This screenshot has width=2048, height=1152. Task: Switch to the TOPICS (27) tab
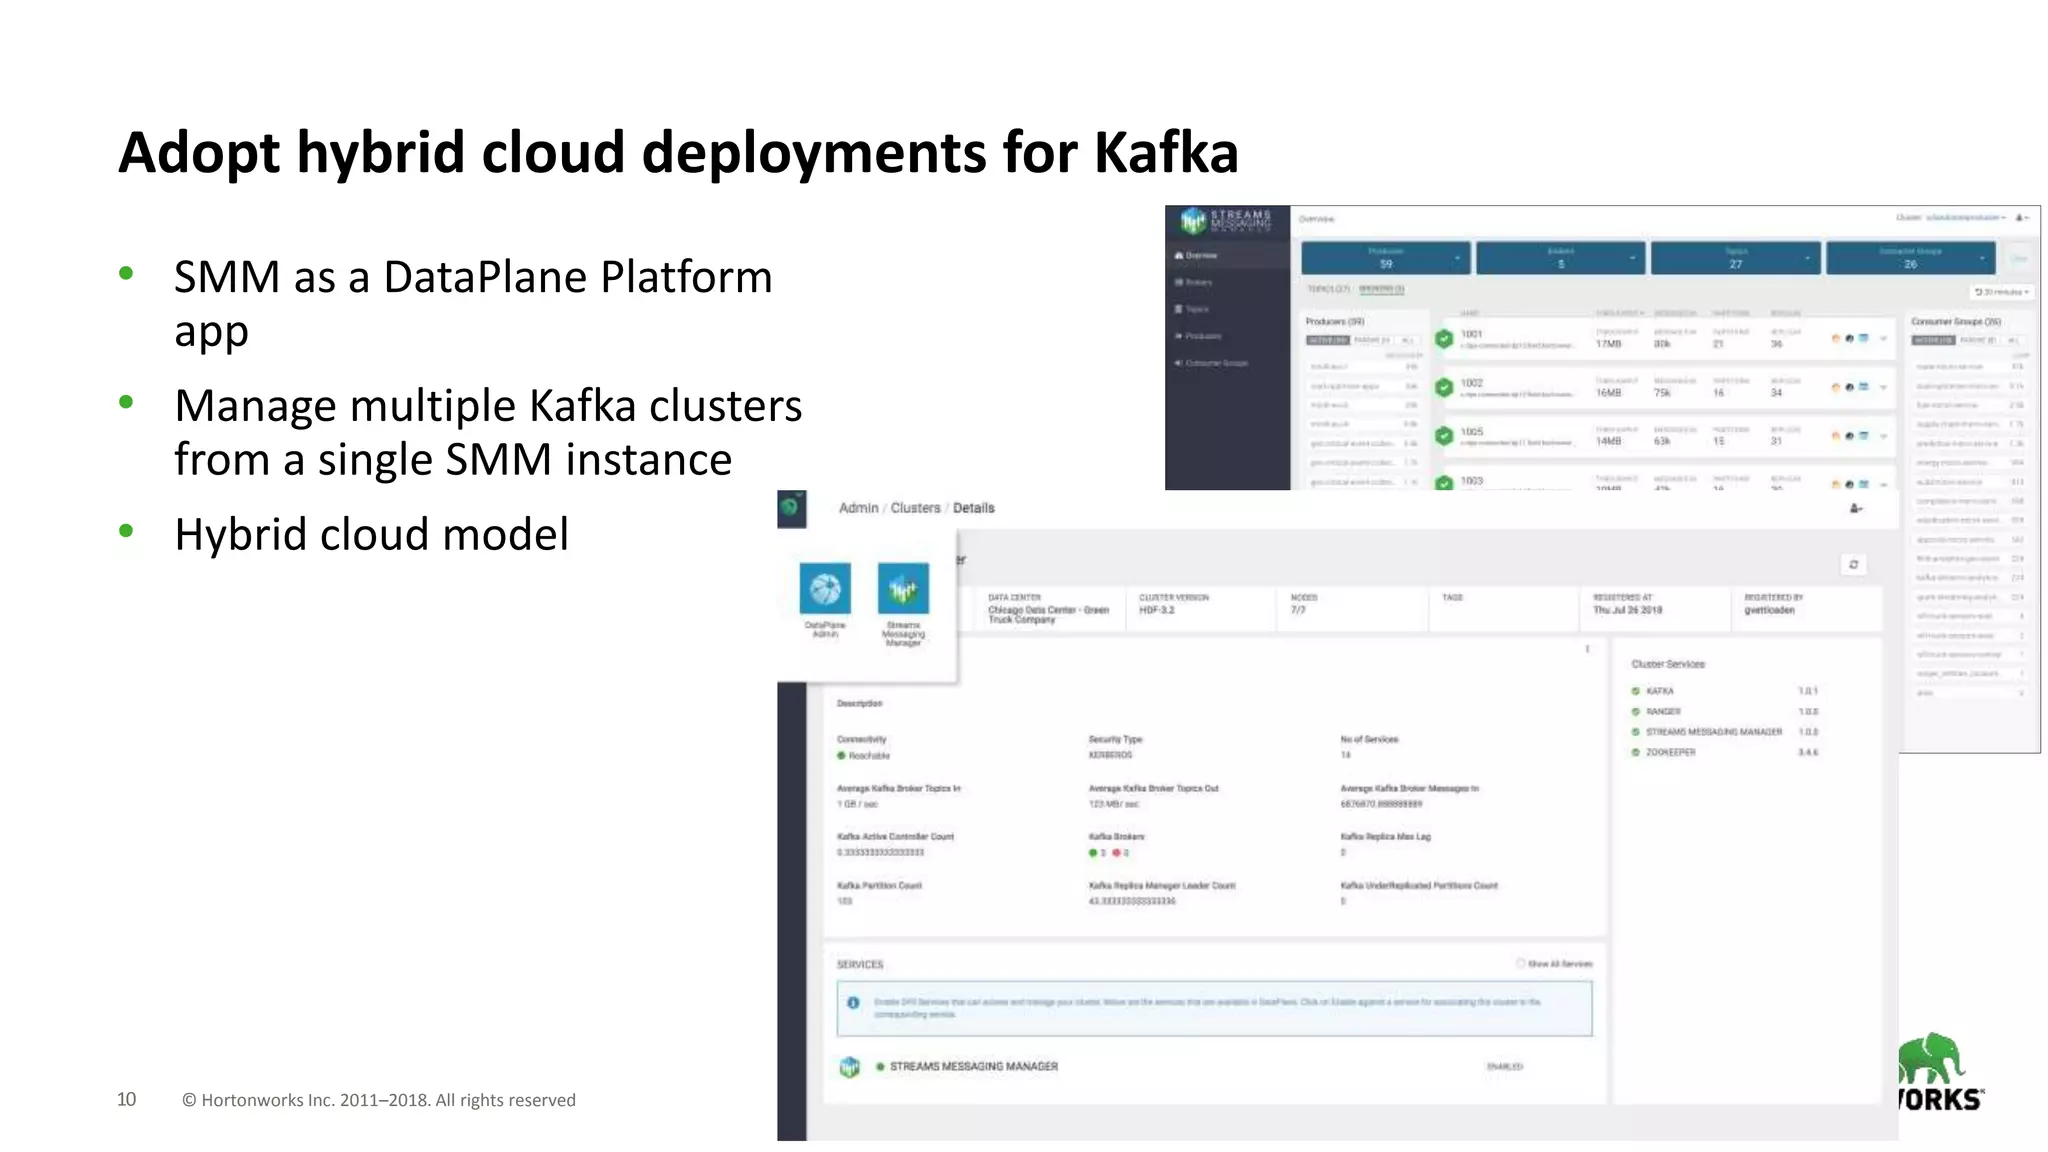click(x=1329, y=289)
